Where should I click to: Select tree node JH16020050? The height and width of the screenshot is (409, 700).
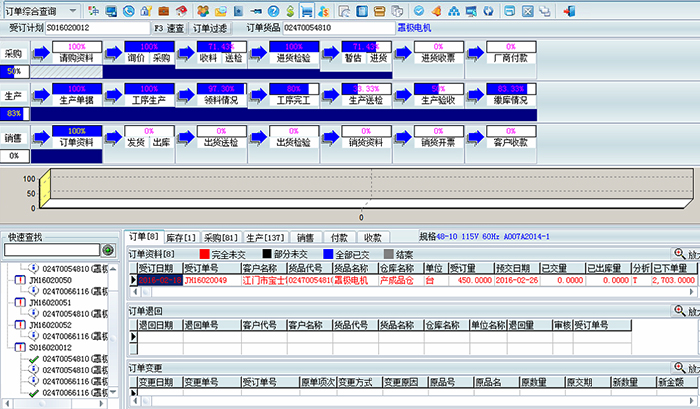click(x=50, y=280)
